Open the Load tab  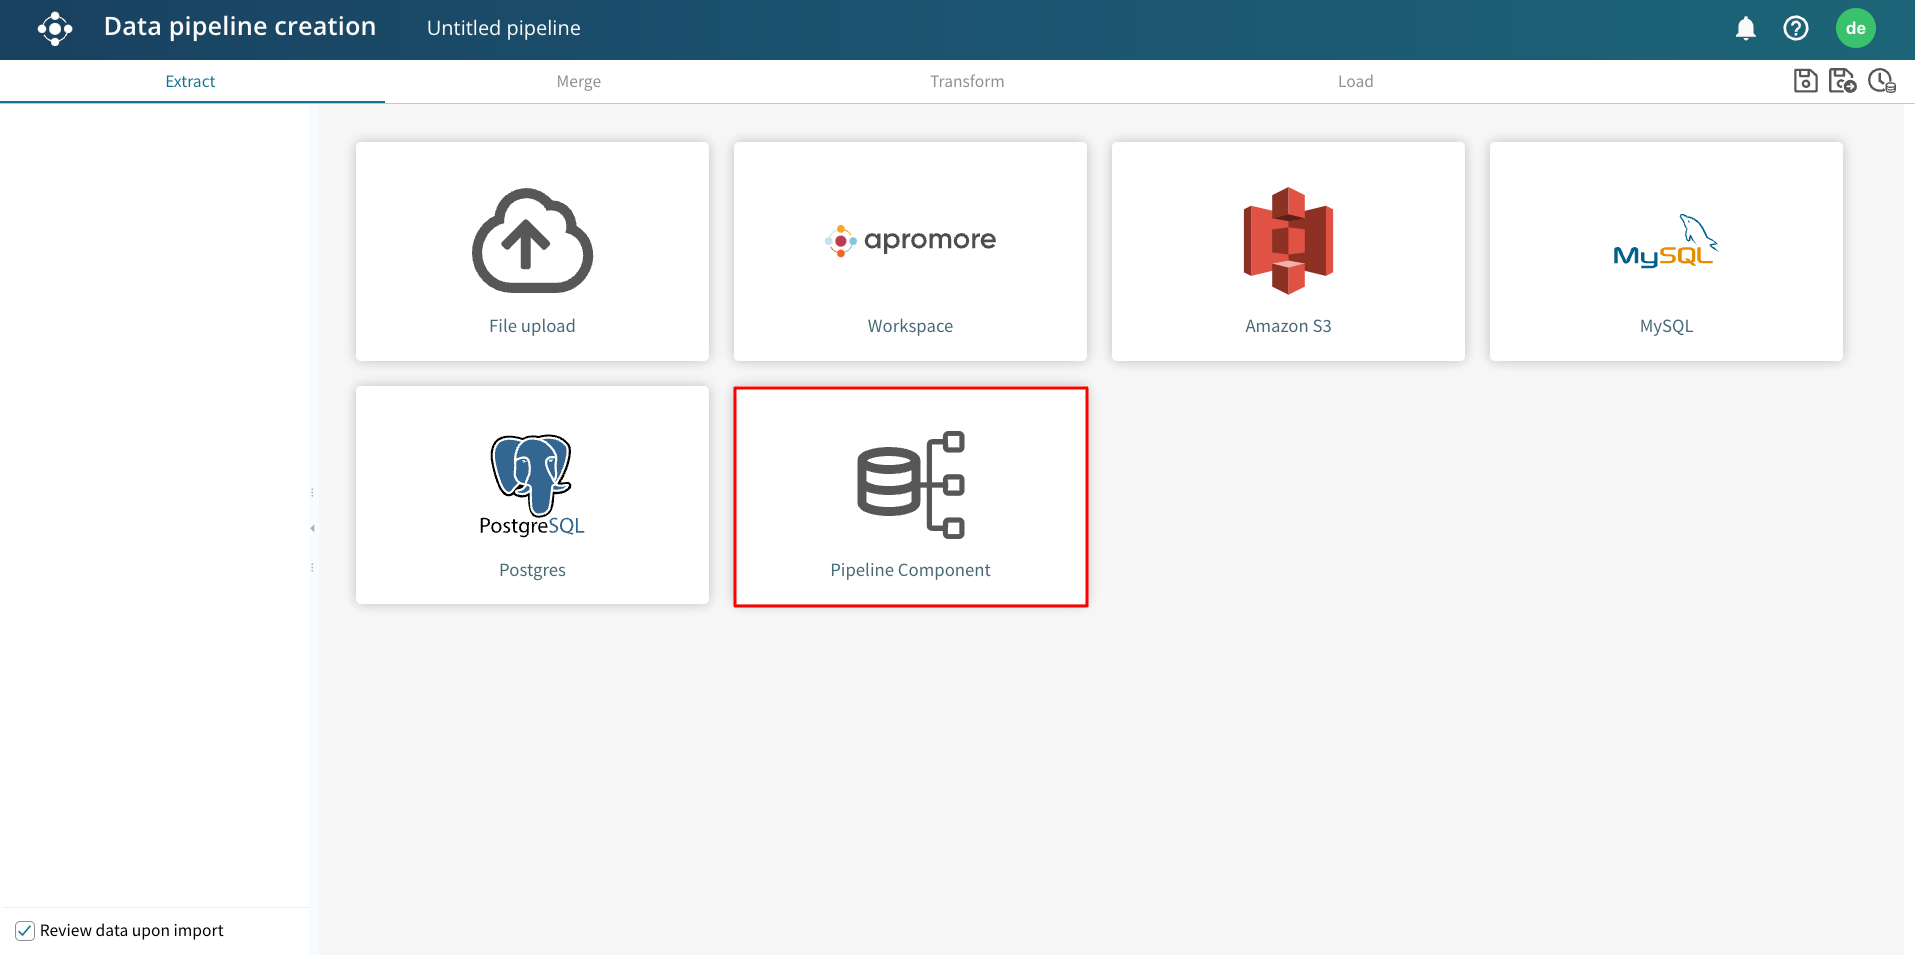pos(1355,82)
